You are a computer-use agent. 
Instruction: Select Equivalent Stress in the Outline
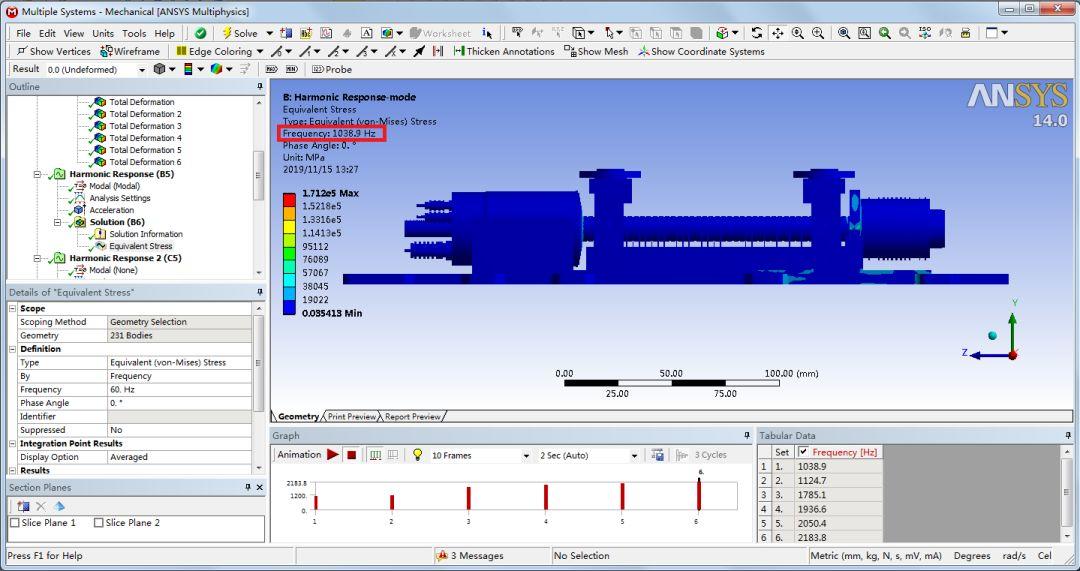point(141,246)
